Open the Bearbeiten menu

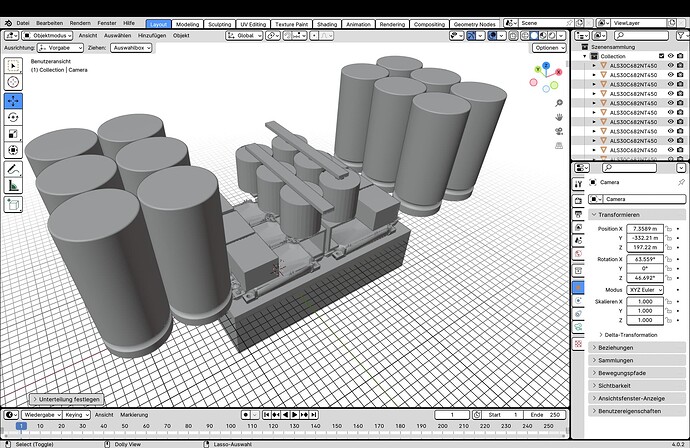tap(49, 23)
